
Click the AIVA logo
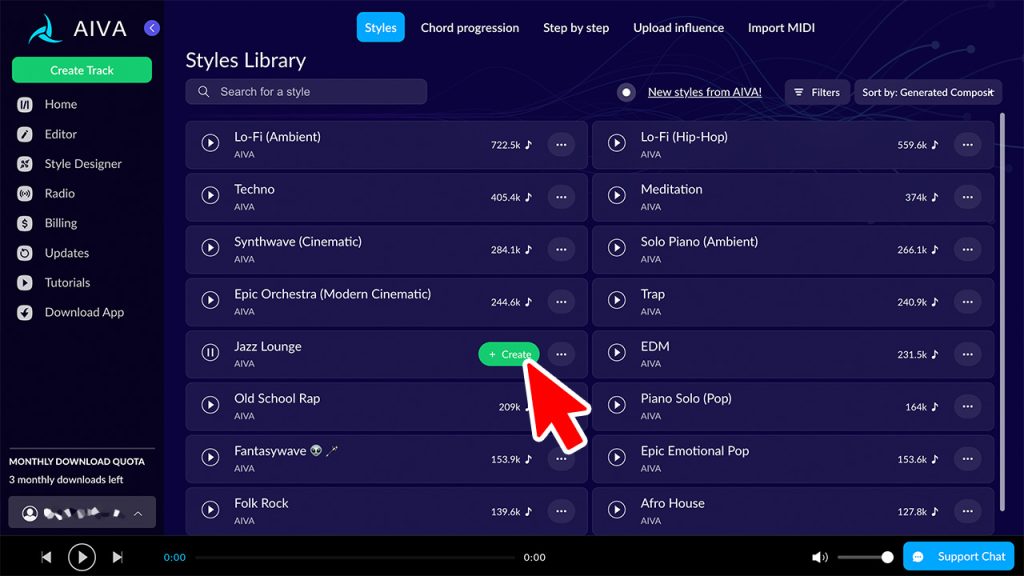click(x=77, y=29)
